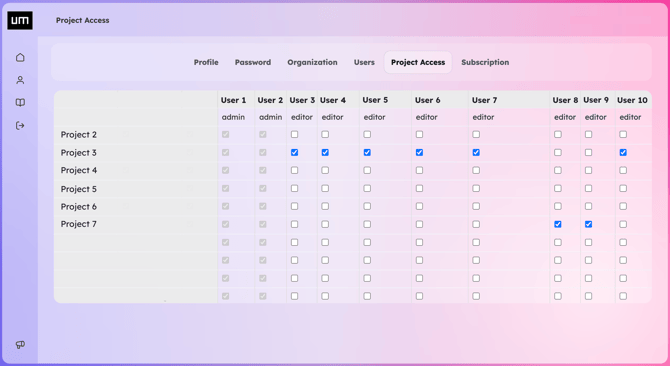Switch to the Profile tab
The image size is (670, 366).
pyautogui.click(x=206, y=62)
